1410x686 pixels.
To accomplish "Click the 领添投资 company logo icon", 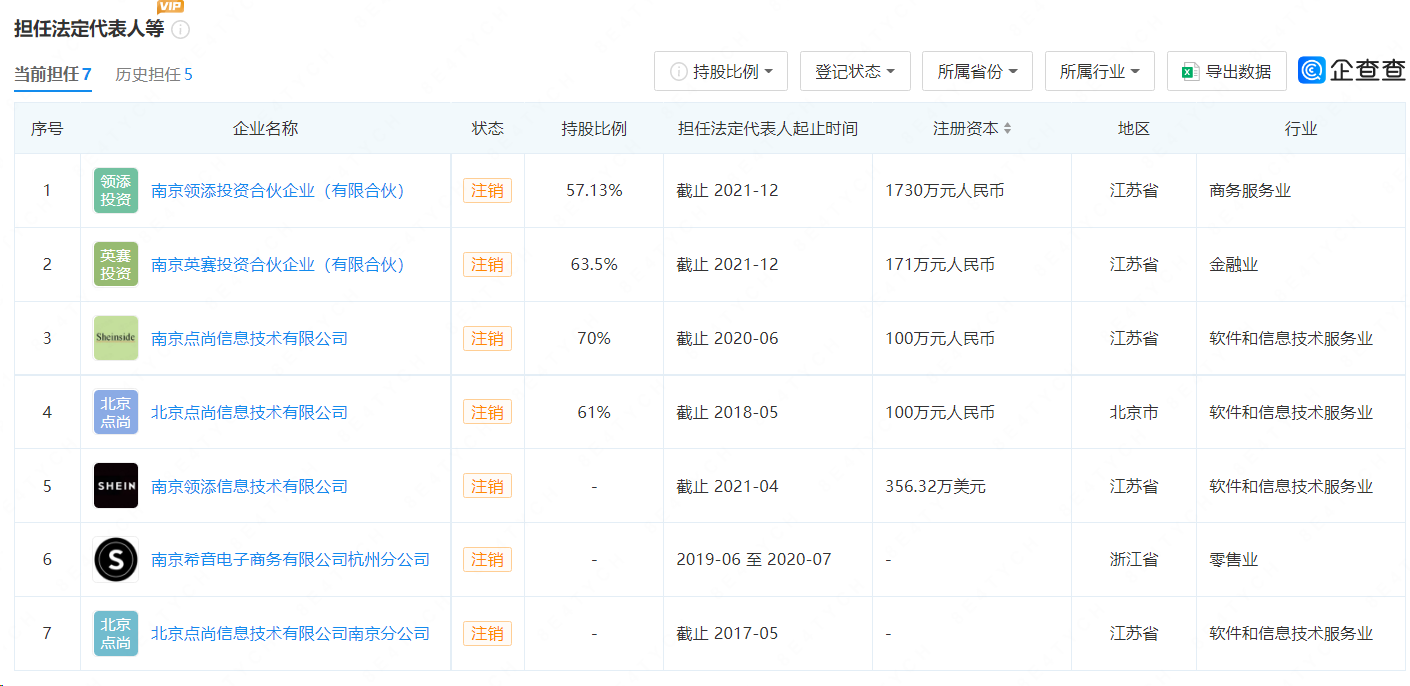I will pyautogui.click(x=116, y=190).
